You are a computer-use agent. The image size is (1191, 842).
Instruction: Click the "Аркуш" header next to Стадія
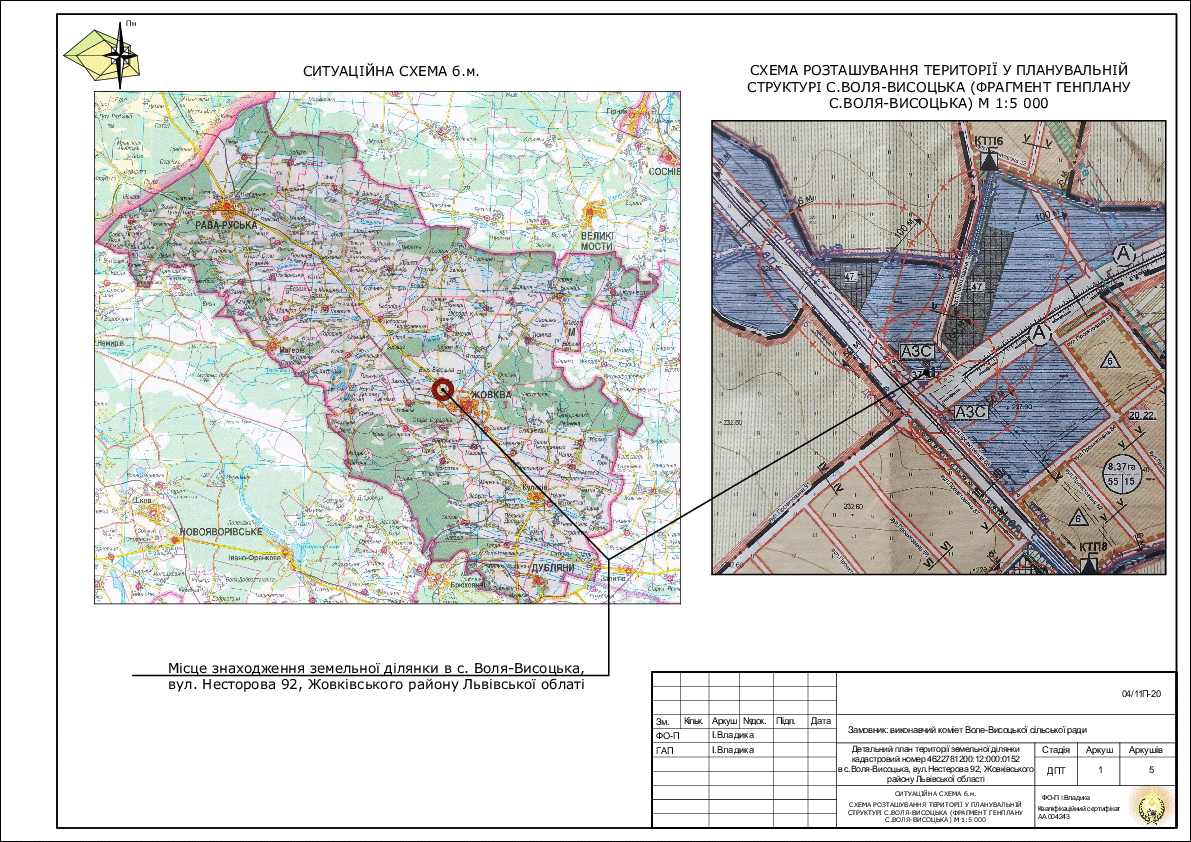tap(1100, 750)
